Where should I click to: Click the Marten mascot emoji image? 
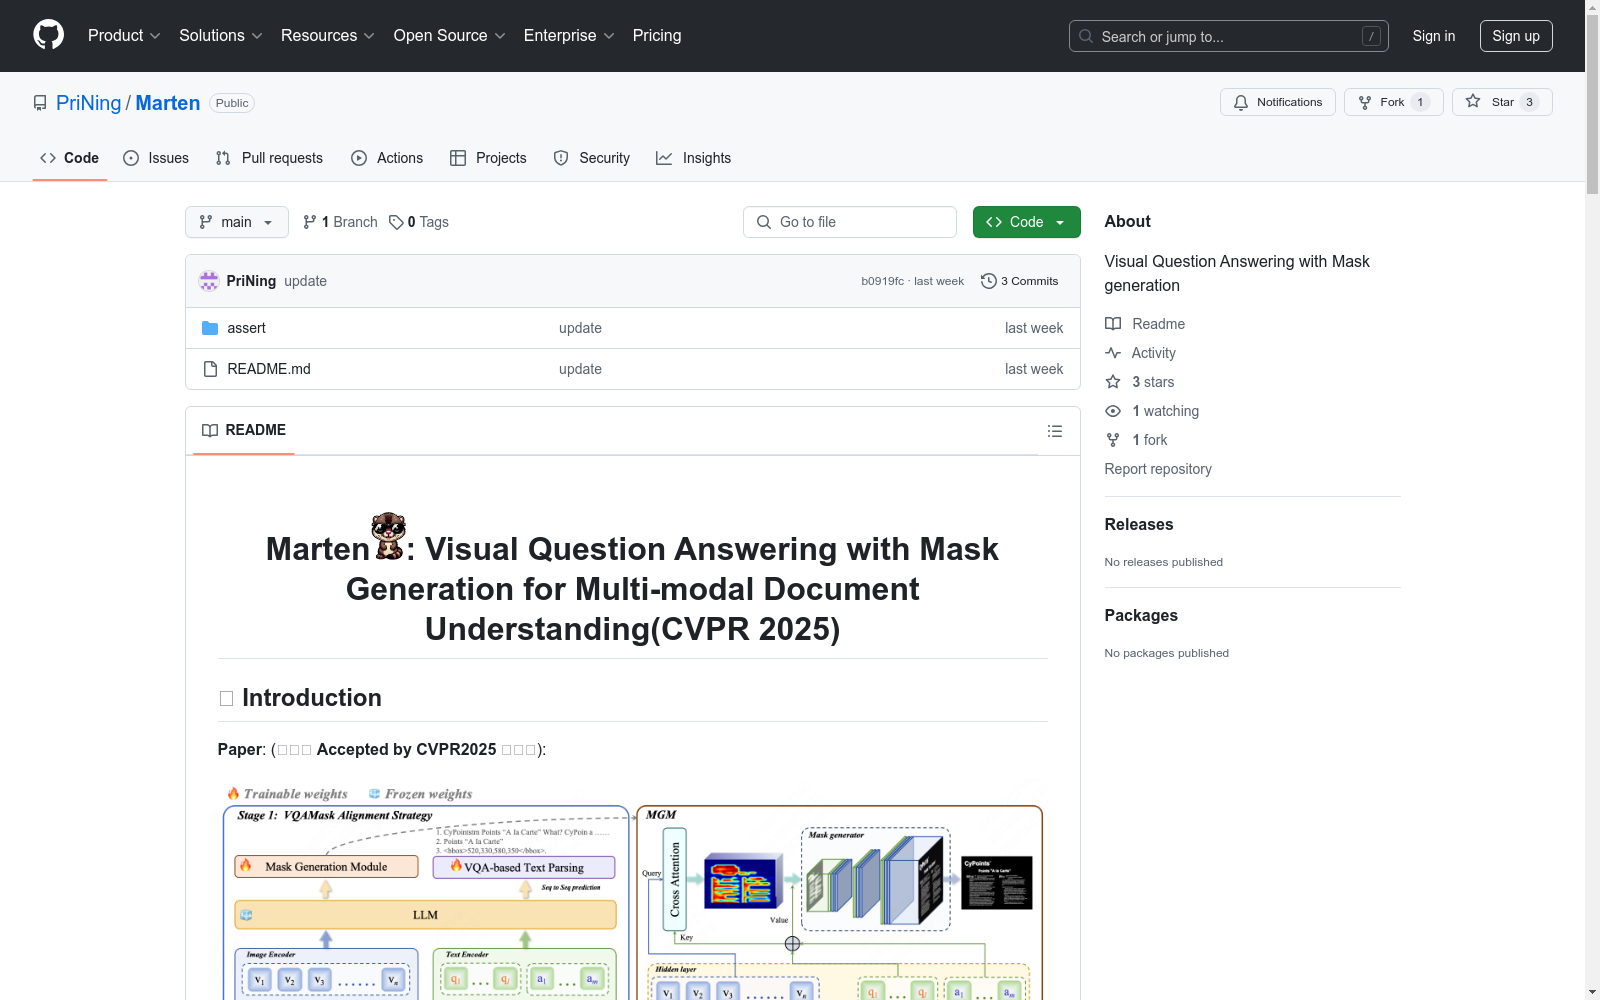[389, 536]
